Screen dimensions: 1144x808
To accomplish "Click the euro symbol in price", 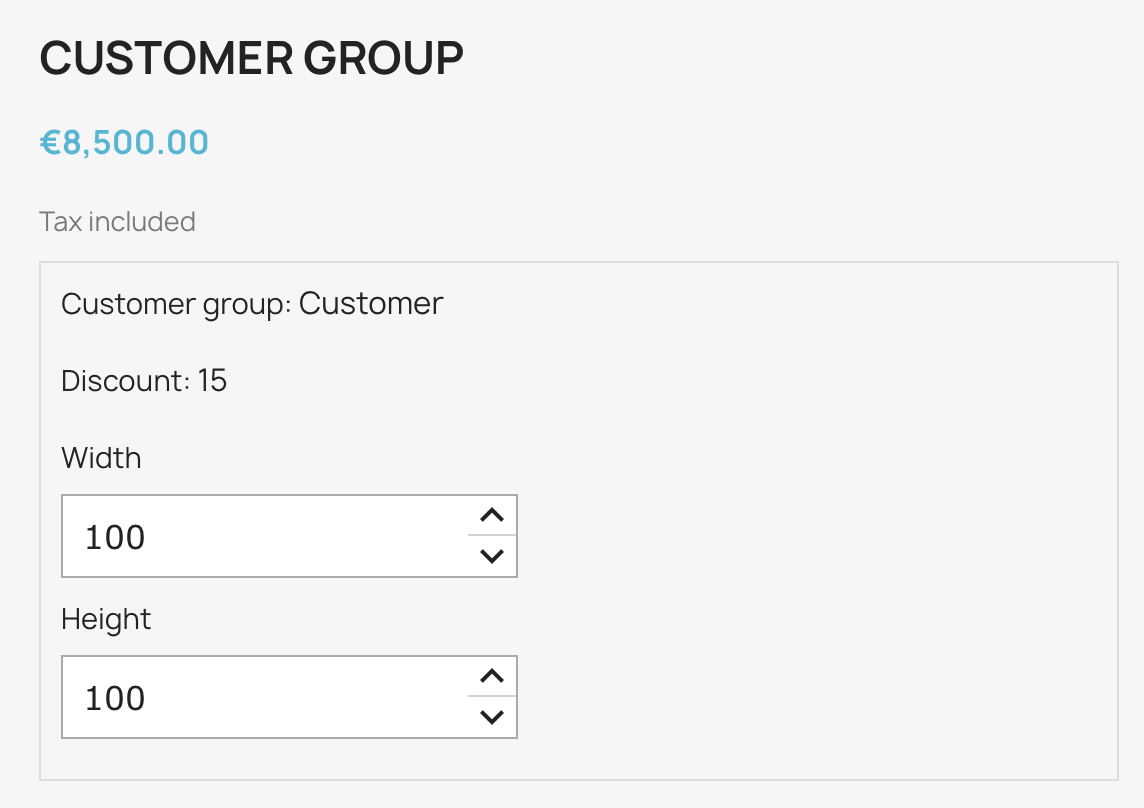I will pyautogui.click(x=51, y=142).
